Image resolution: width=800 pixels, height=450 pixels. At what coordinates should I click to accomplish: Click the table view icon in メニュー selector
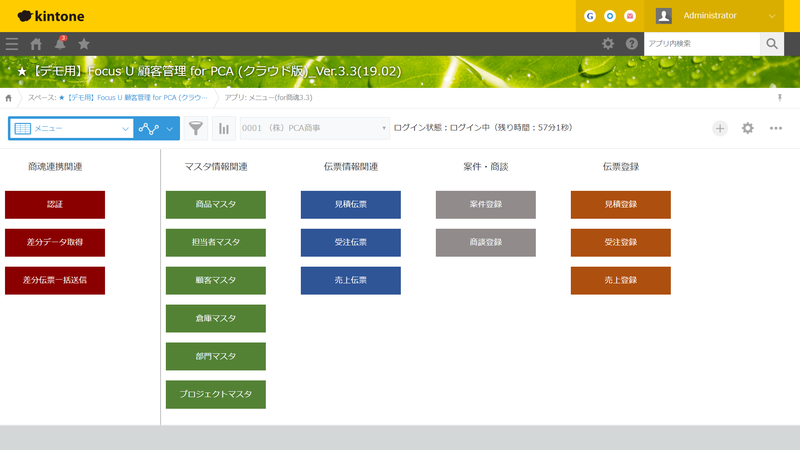pyautogui.click(x=22, y=129)
